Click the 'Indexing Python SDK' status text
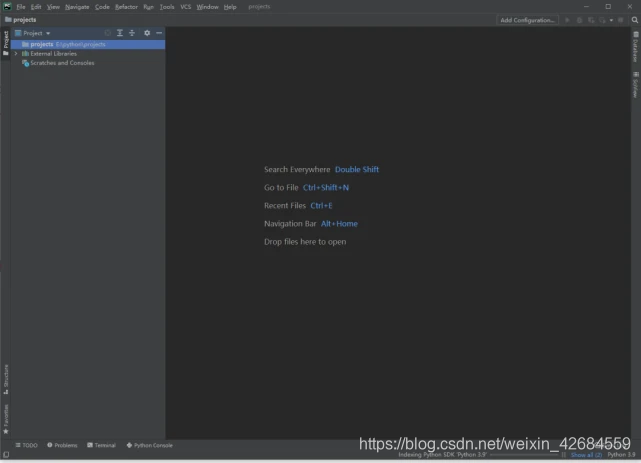Screen dimensions: 641x463 point(443,455)
